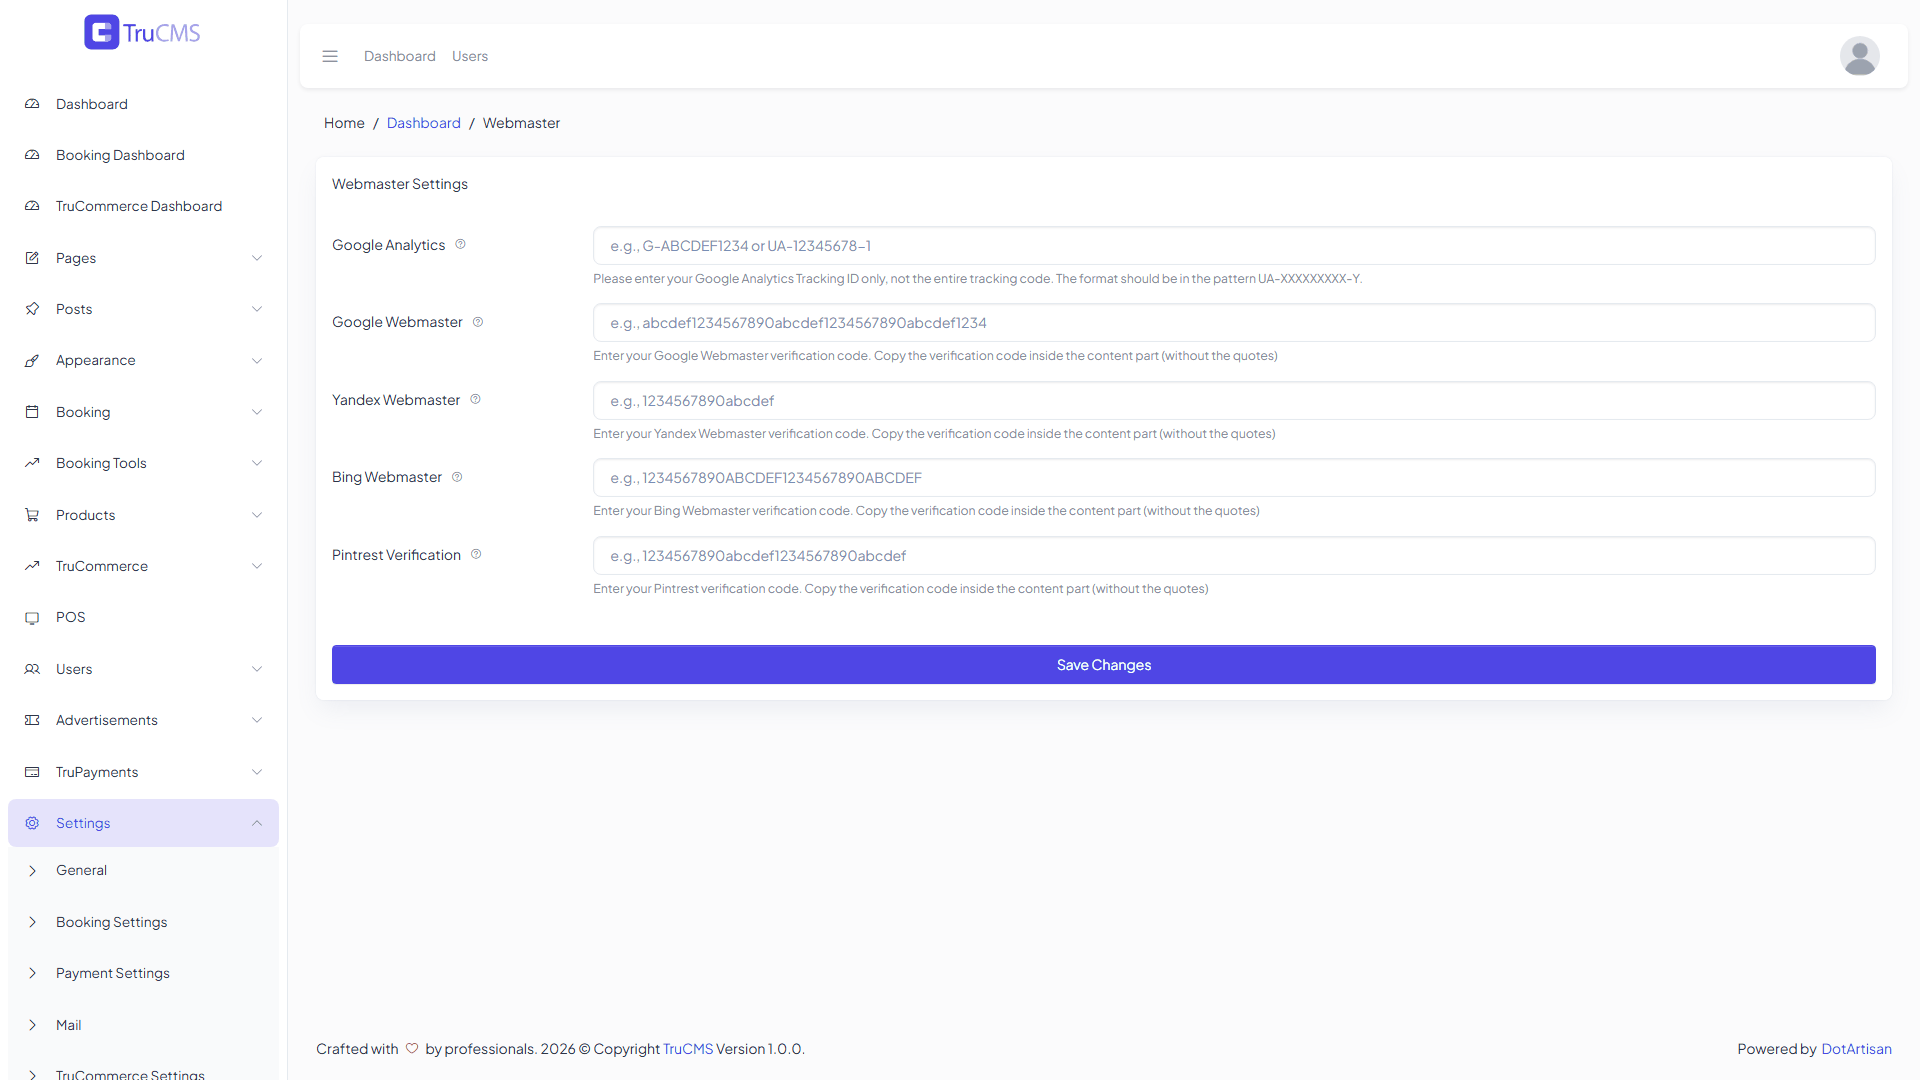Click the Dashboard link in top bar

[x=400, y=56]
